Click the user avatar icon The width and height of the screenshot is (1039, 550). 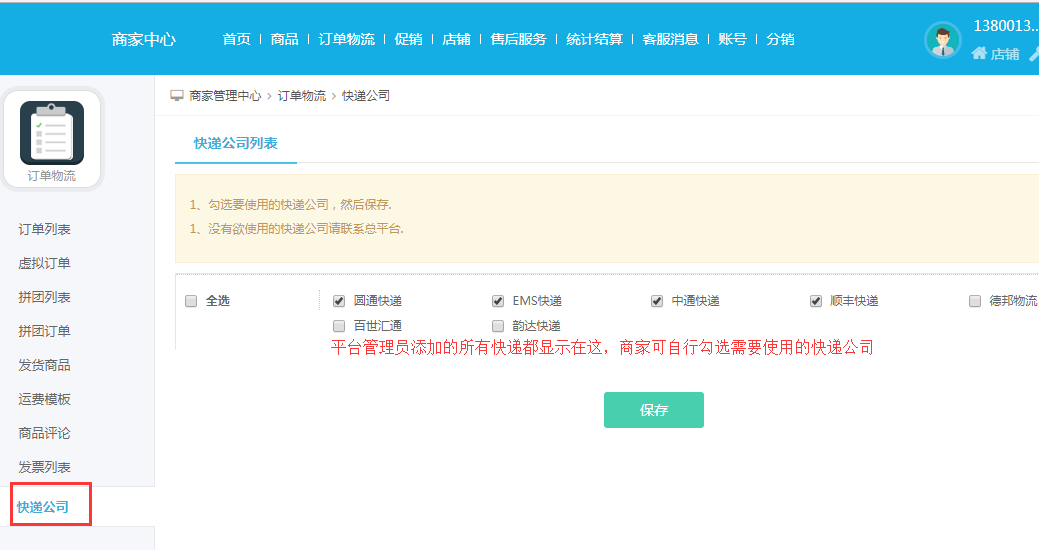942,40
